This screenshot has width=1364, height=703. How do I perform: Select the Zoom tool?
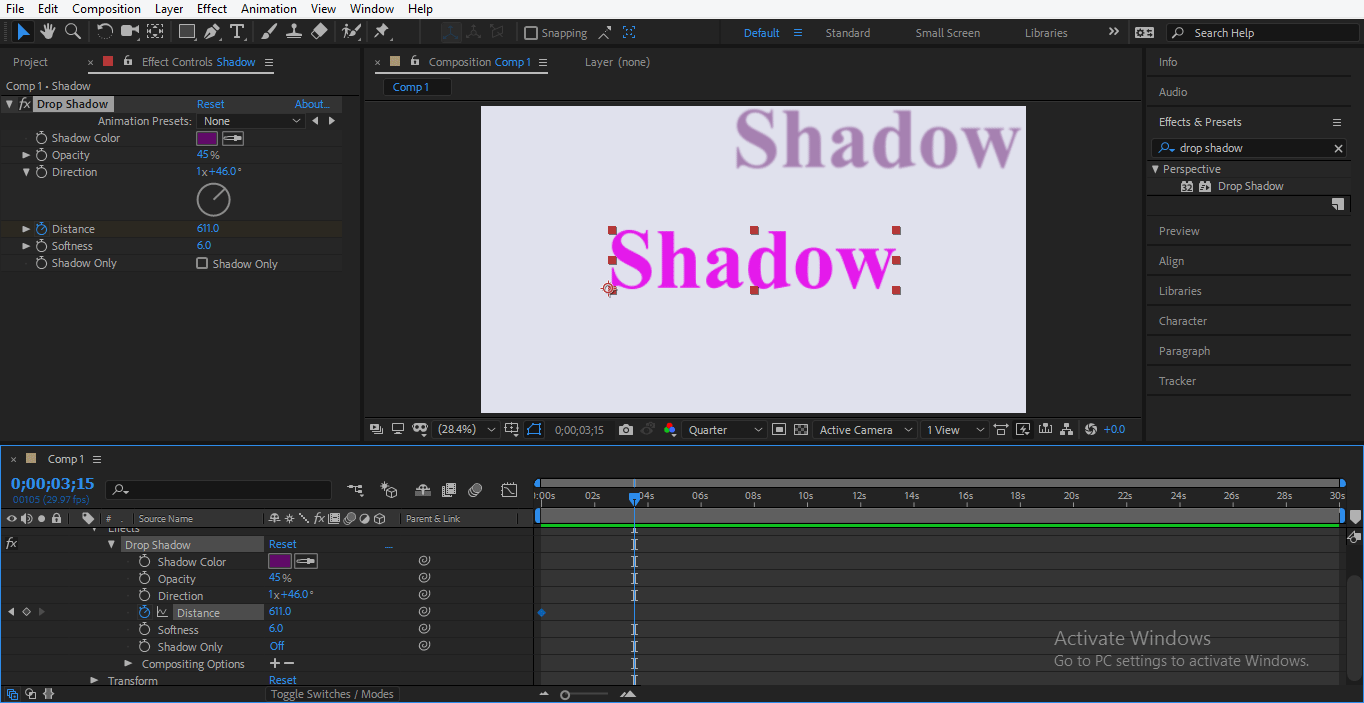tap(72, 31)
